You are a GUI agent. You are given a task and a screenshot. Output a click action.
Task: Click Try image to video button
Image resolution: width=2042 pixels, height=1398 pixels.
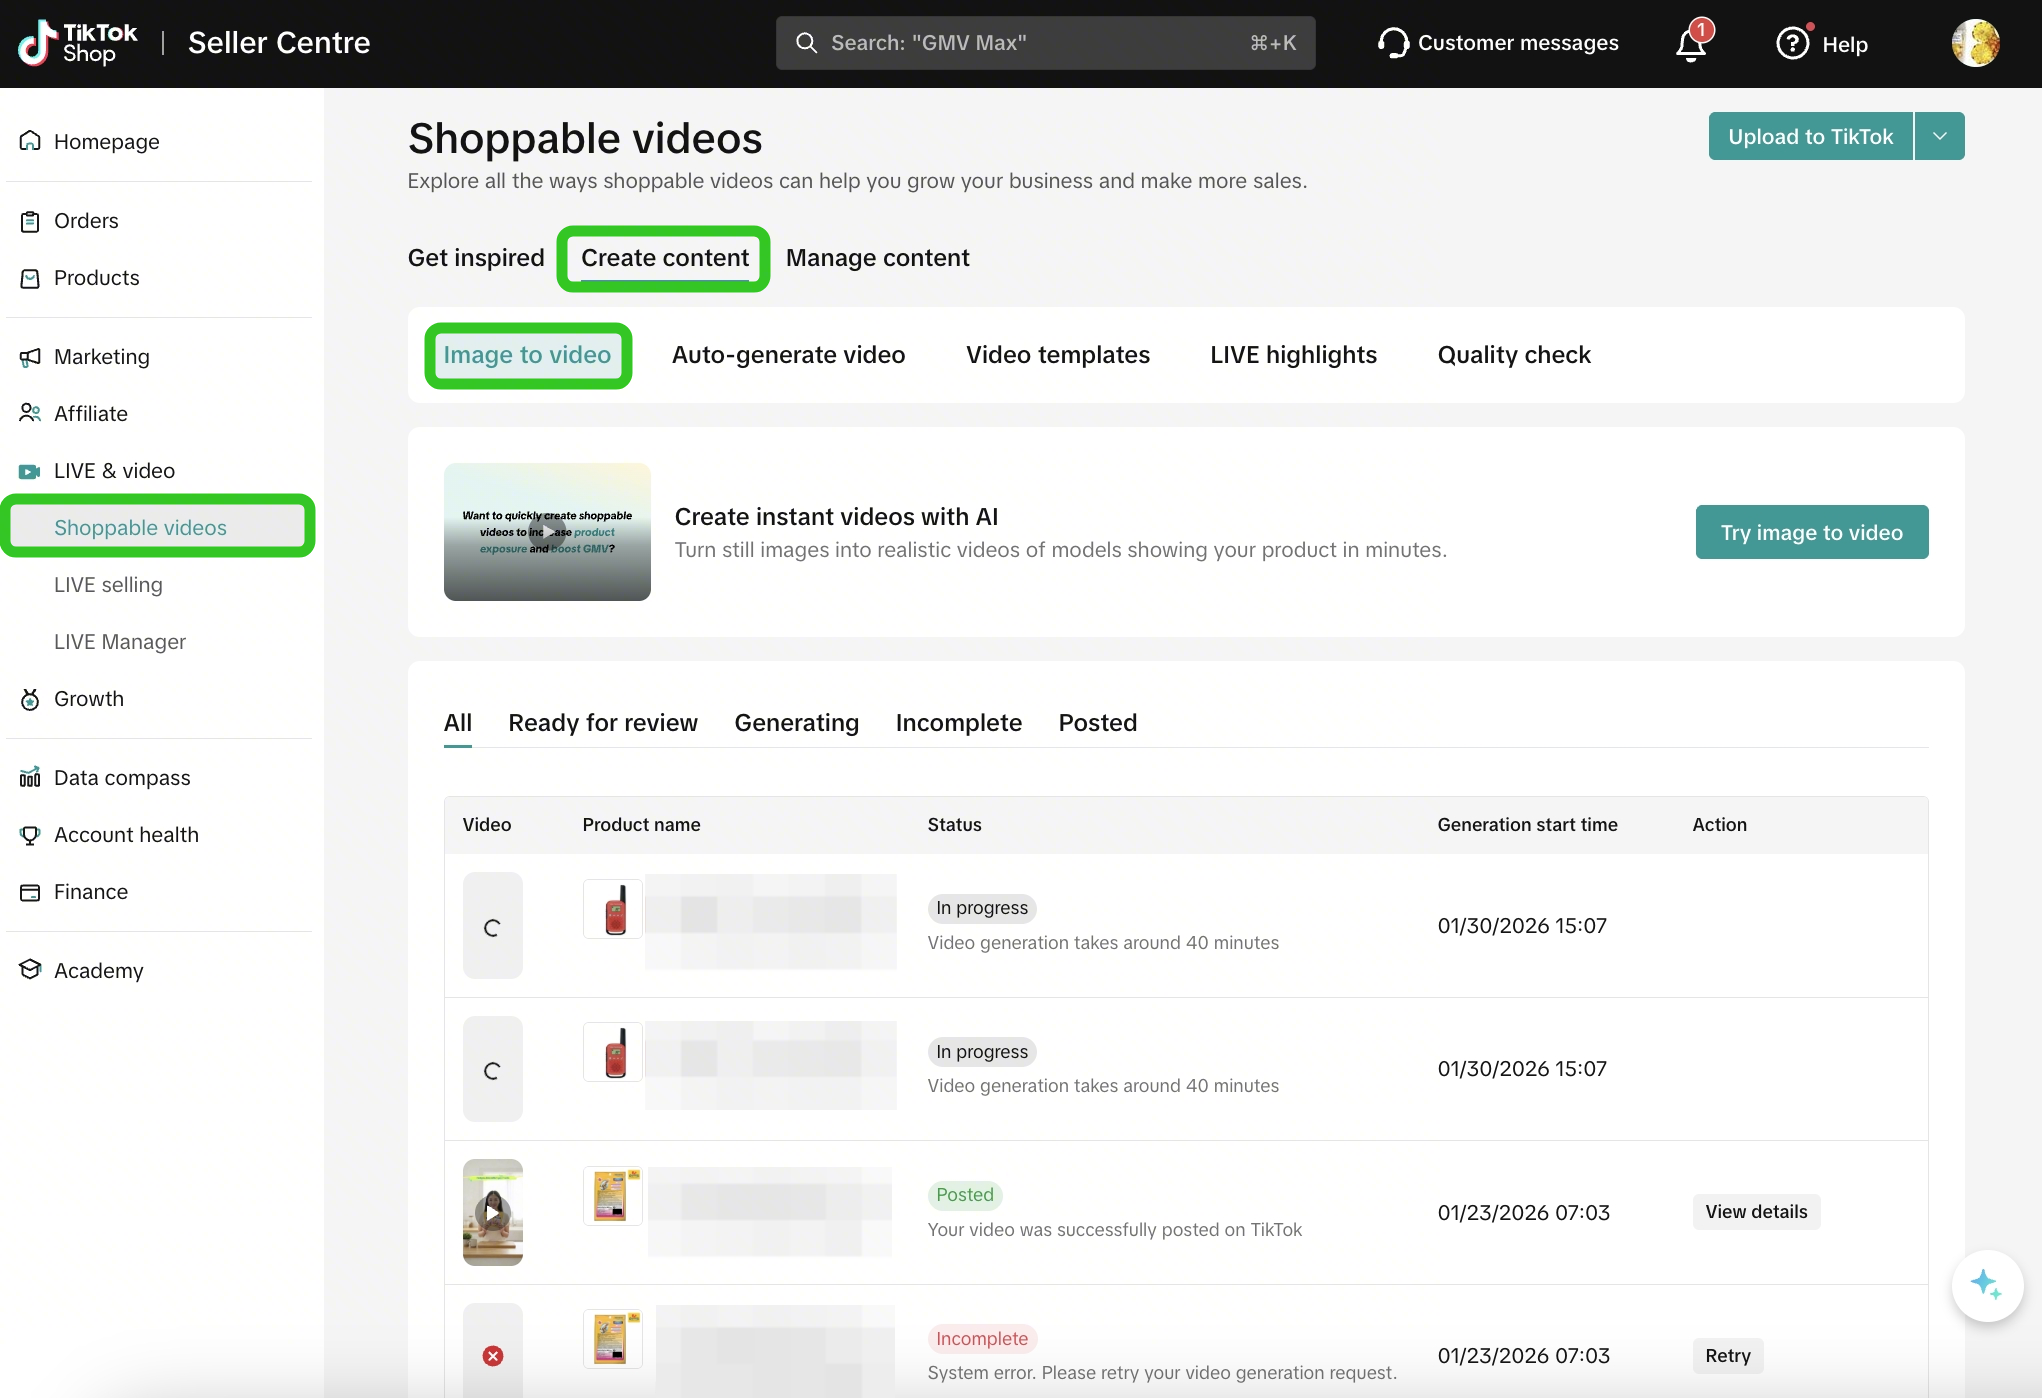(x=1811, y=532)
